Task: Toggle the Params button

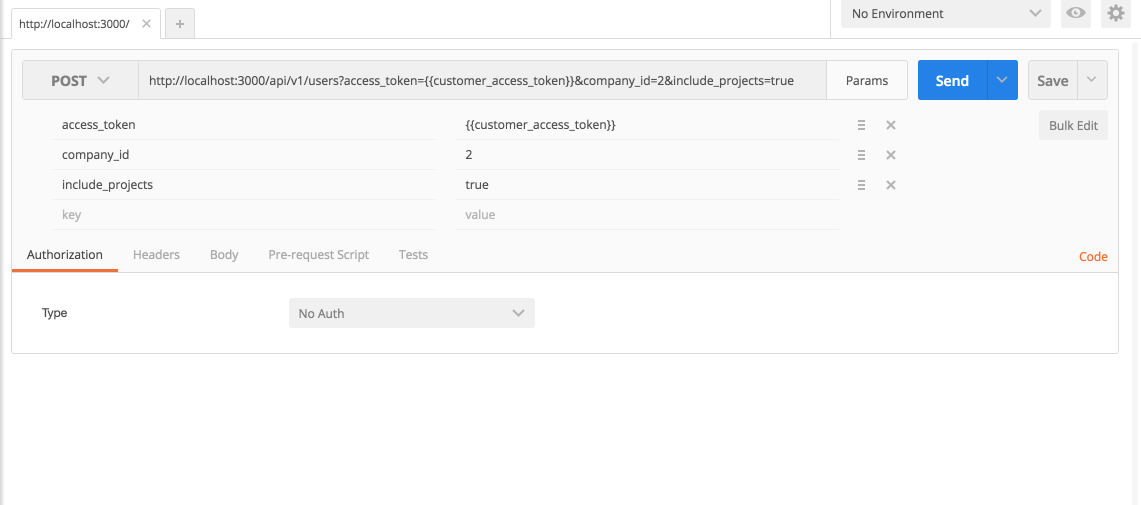Action: [867, 80]
